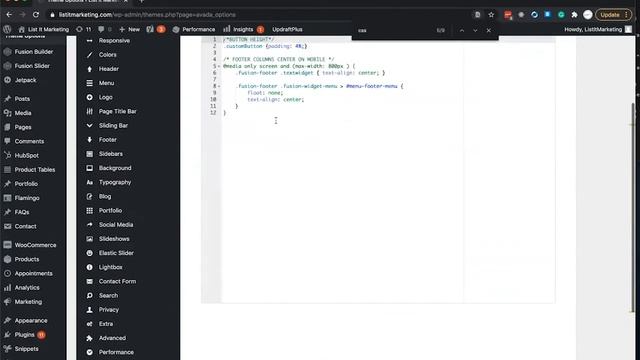
Task: Open Typography options
Action: point(115,182)
